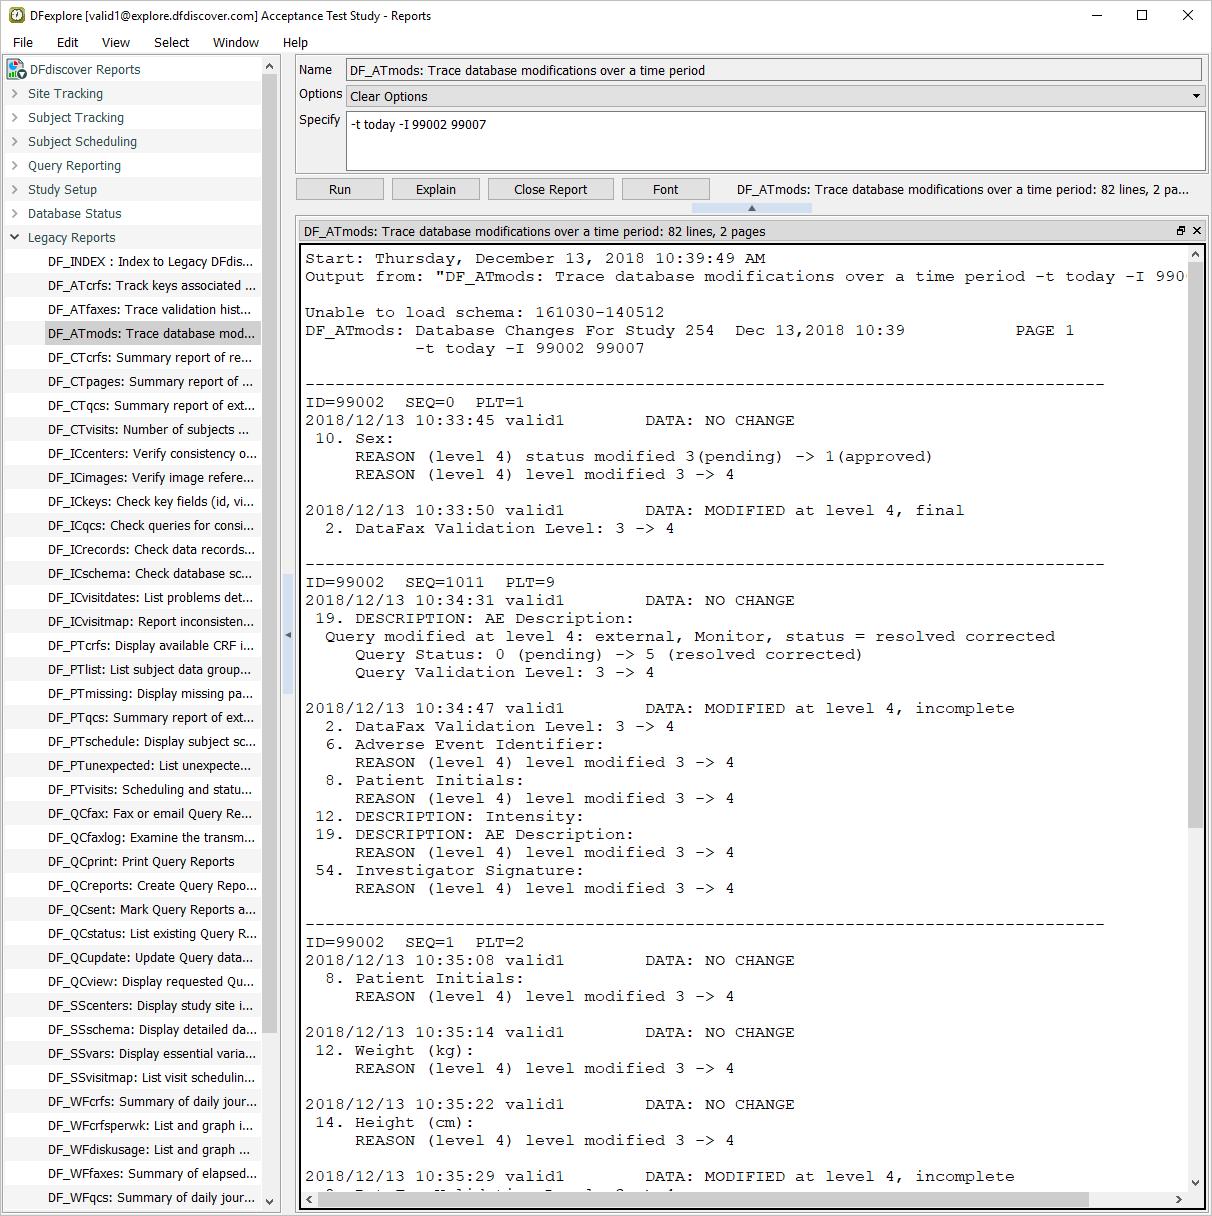The image size is (1212, 1216).
Task: Click the left-arrow splitter handle beside report list
Action: (x=288, y=635)
